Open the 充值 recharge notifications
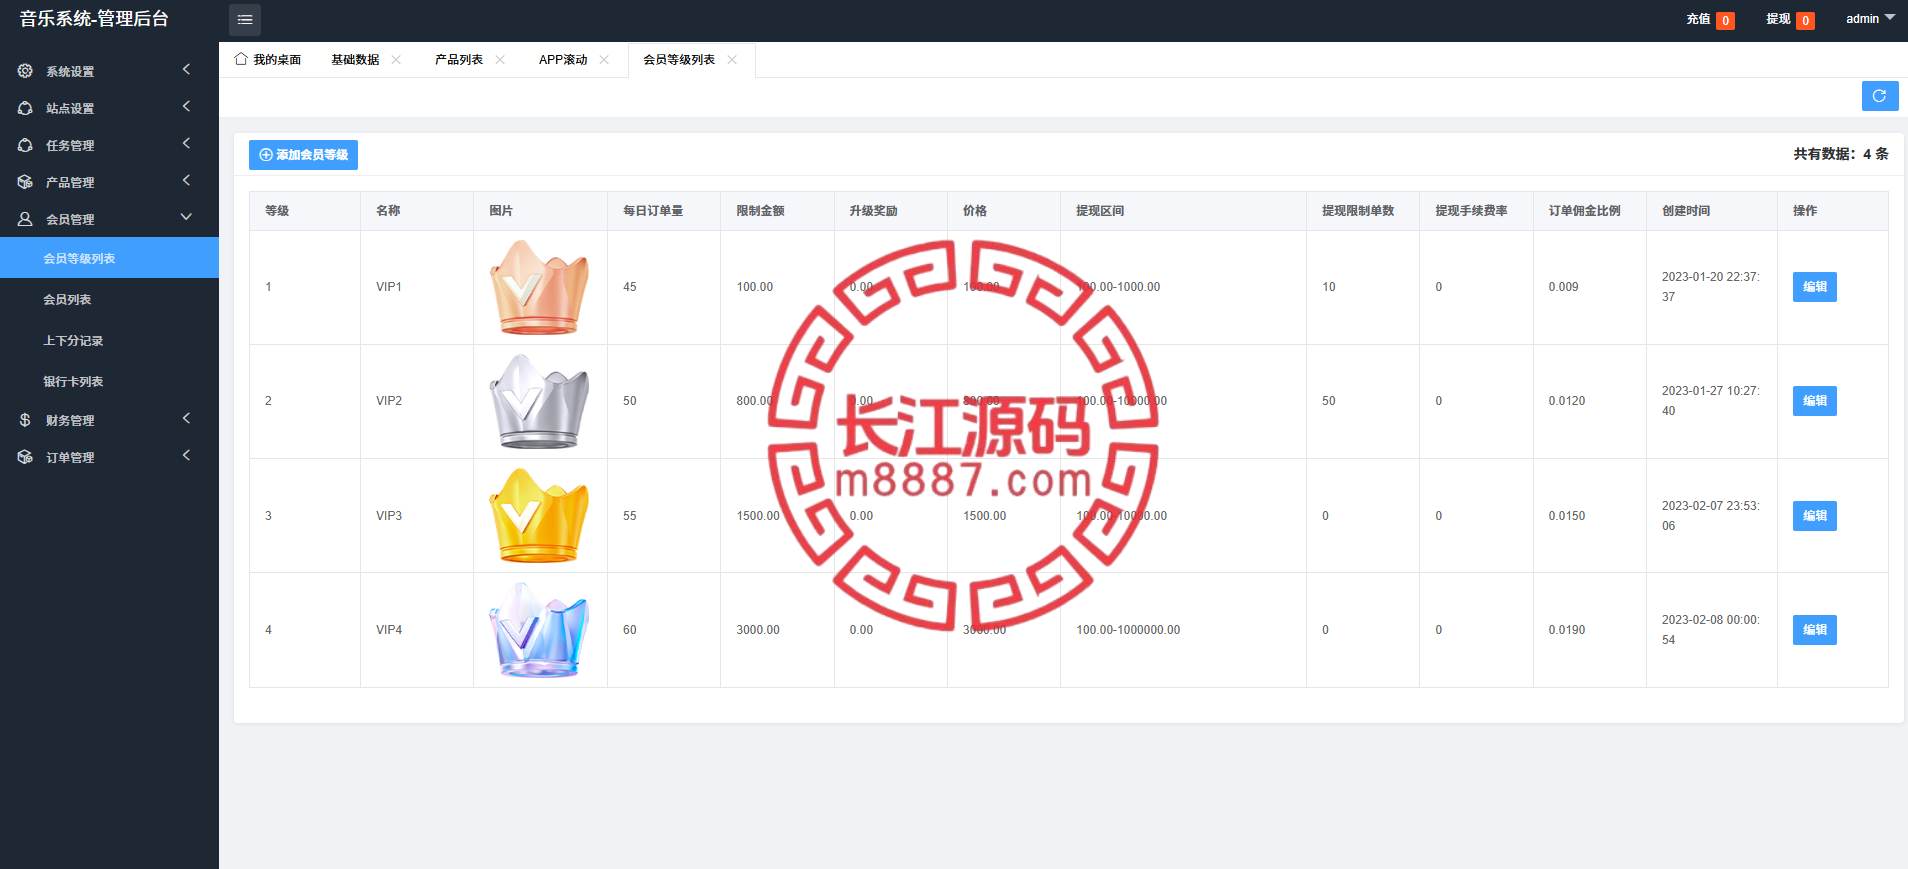Viewport: 1908px width, 869px height. [1710, 19]
